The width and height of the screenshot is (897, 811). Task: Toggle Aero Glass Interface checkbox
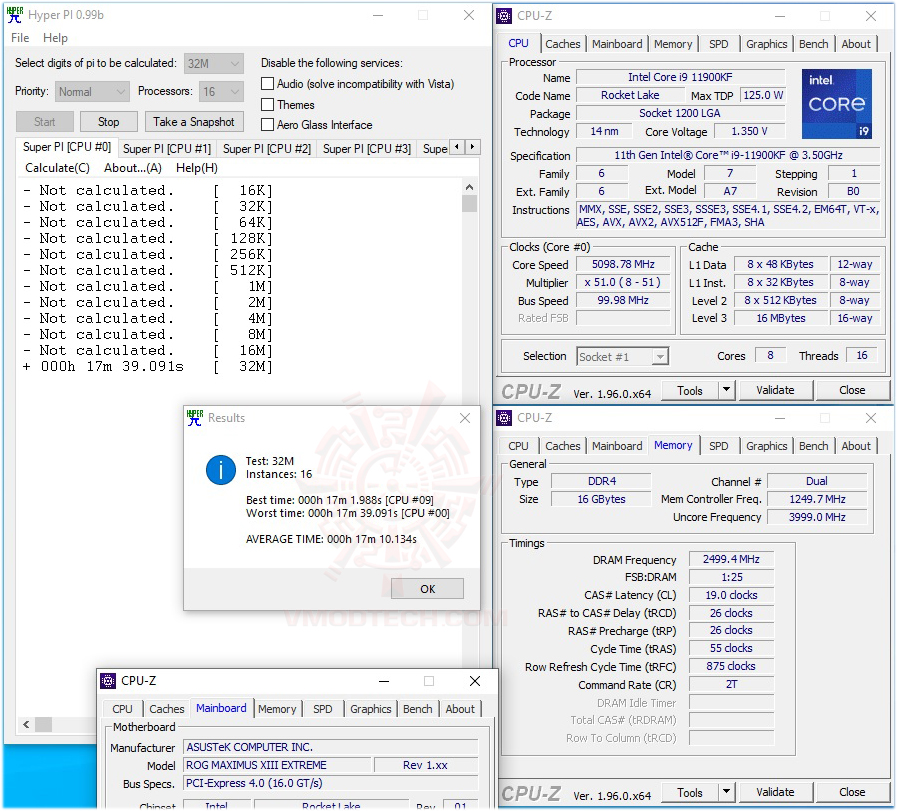pos(267,125)
